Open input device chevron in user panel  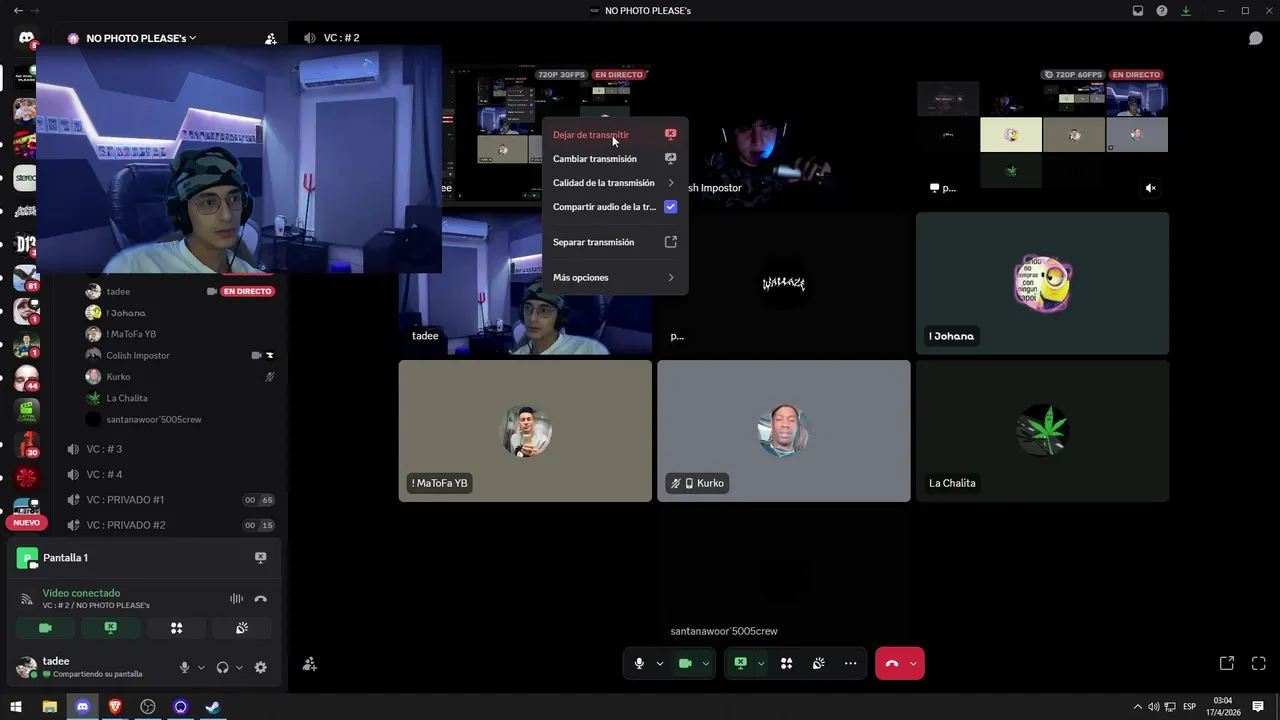[201, 667]
